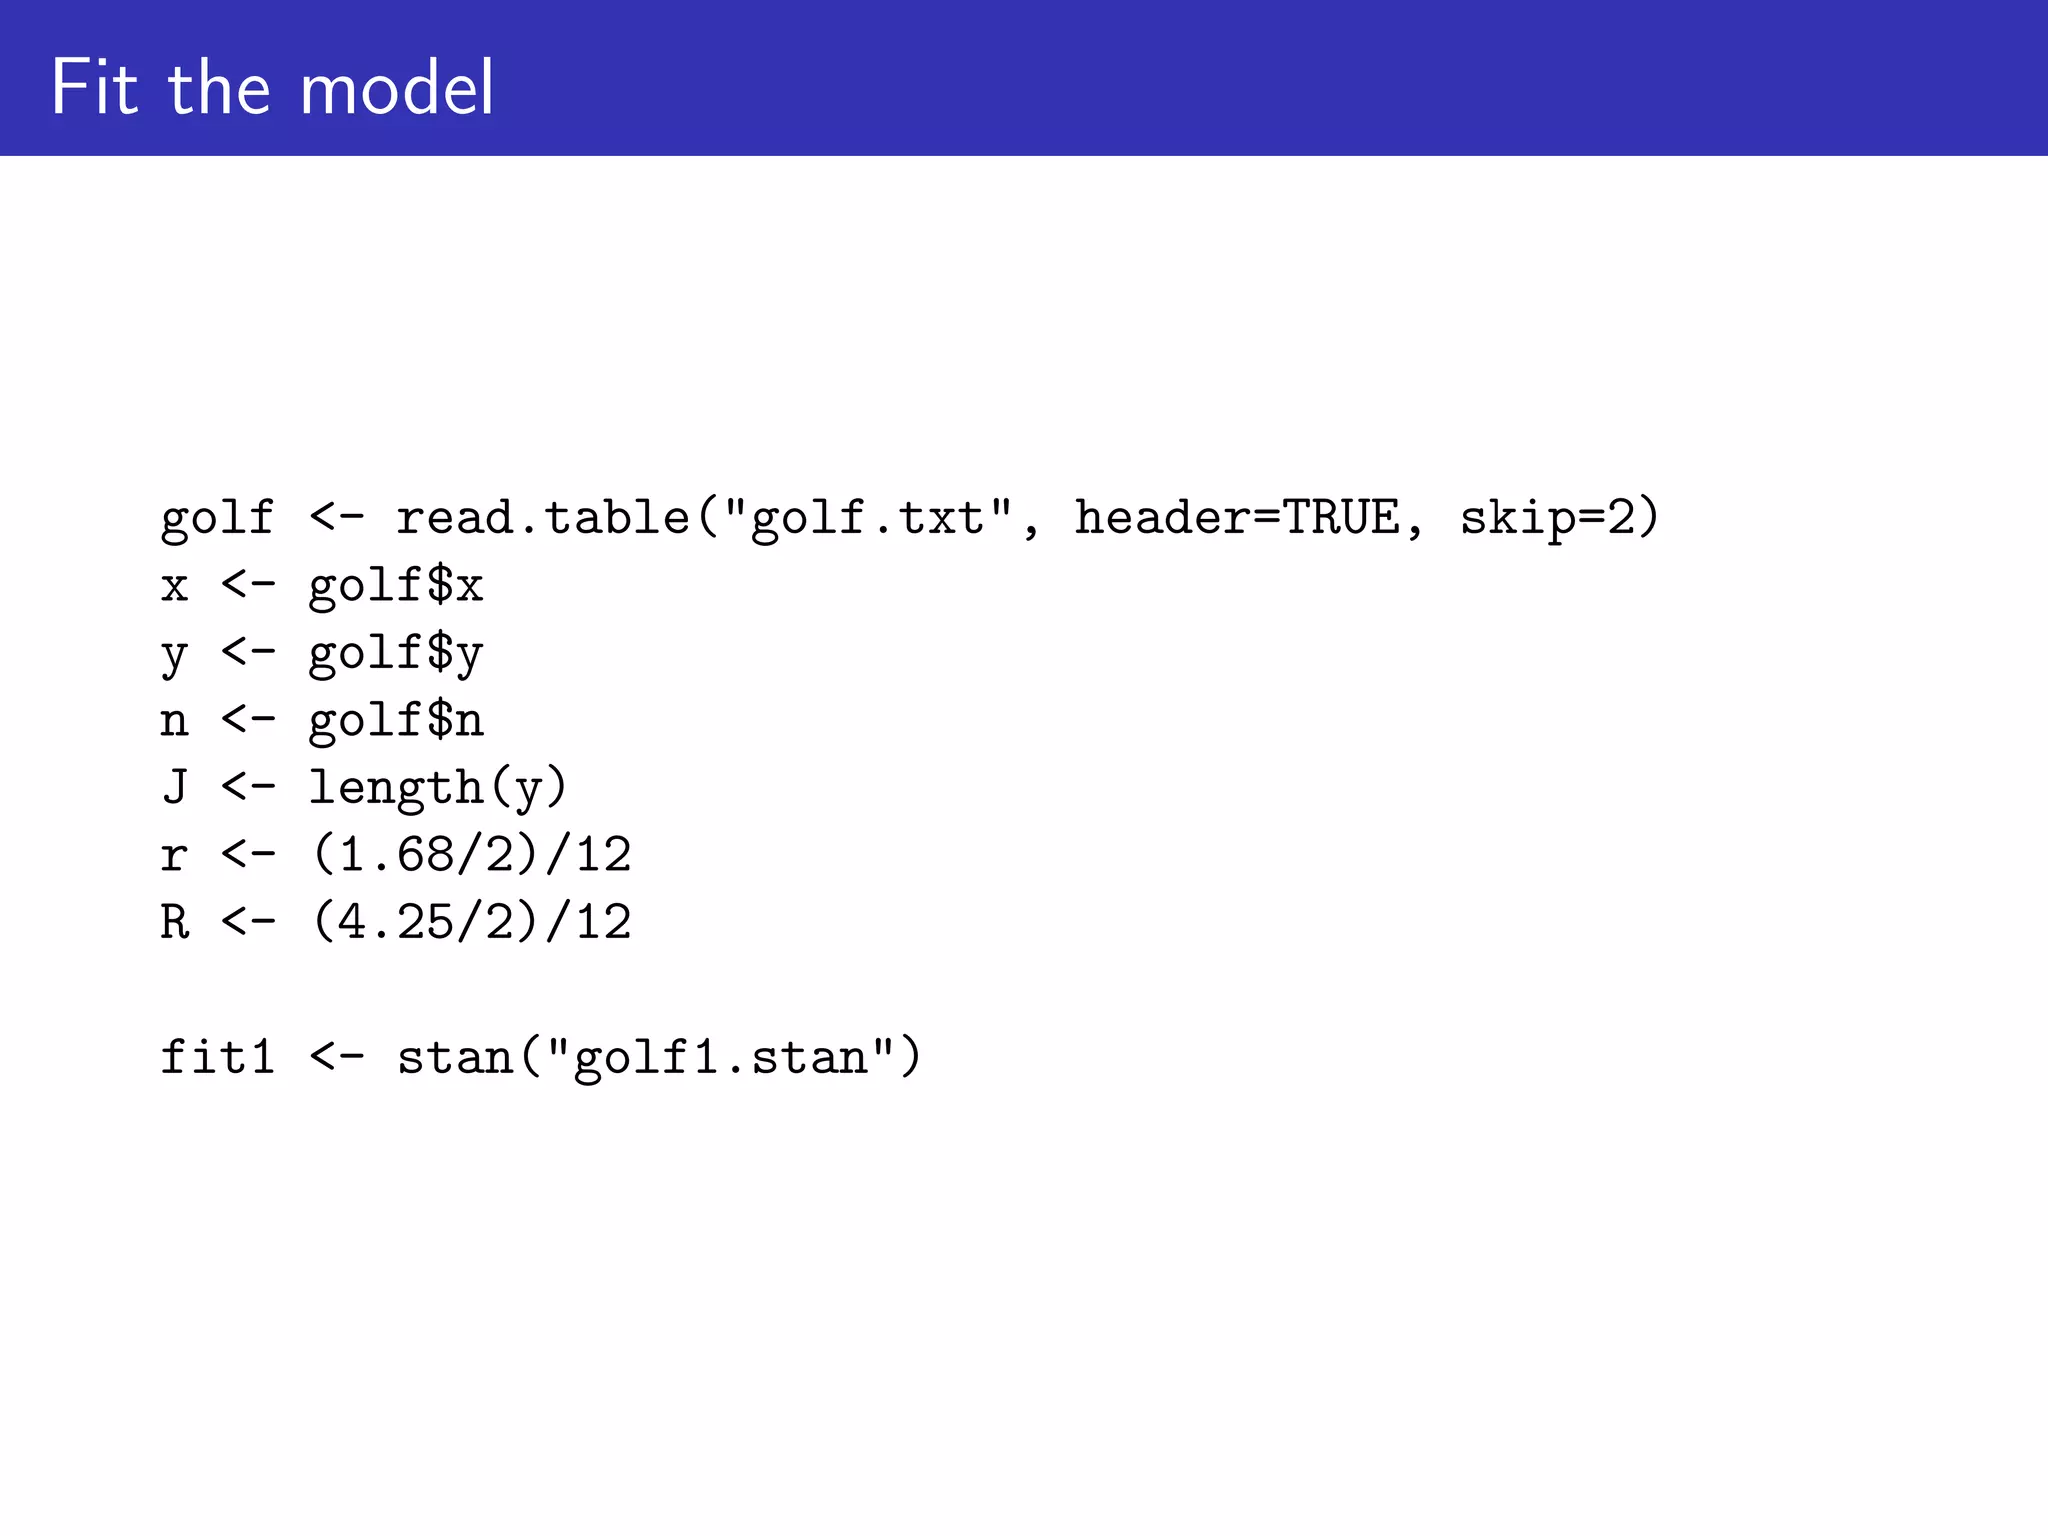
Task: Click the r <- (1.68/2)/12 line
Action: (x=396, y=855)
